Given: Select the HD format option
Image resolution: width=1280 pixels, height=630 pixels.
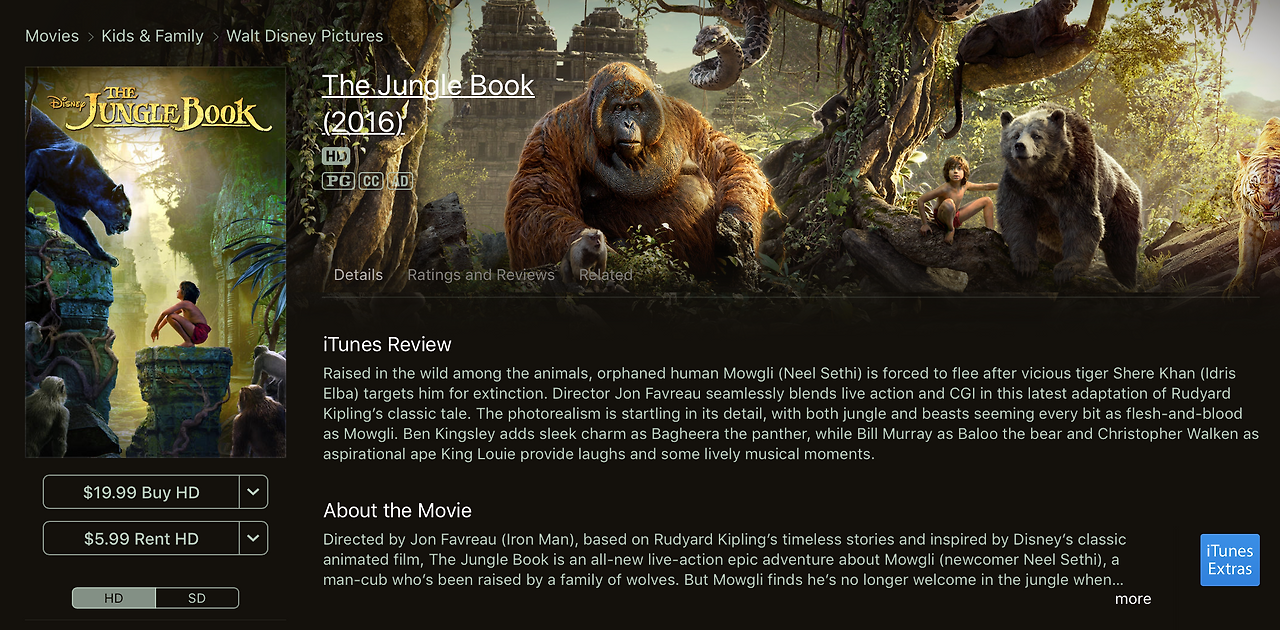Looking at the screenshot, I should [114, 598].
